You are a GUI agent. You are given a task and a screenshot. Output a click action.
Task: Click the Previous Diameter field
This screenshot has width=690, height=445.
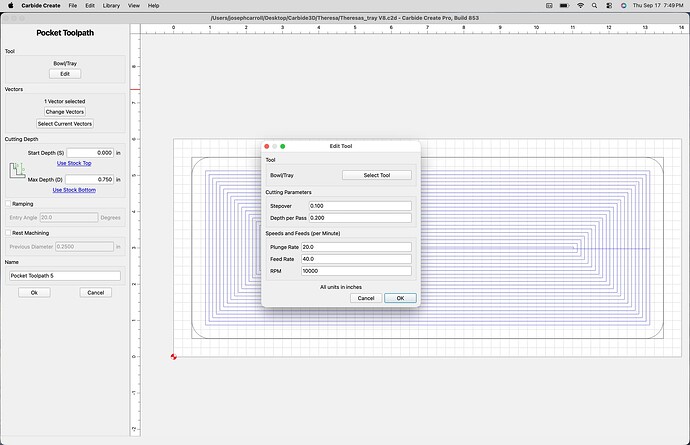click(84, 246)
